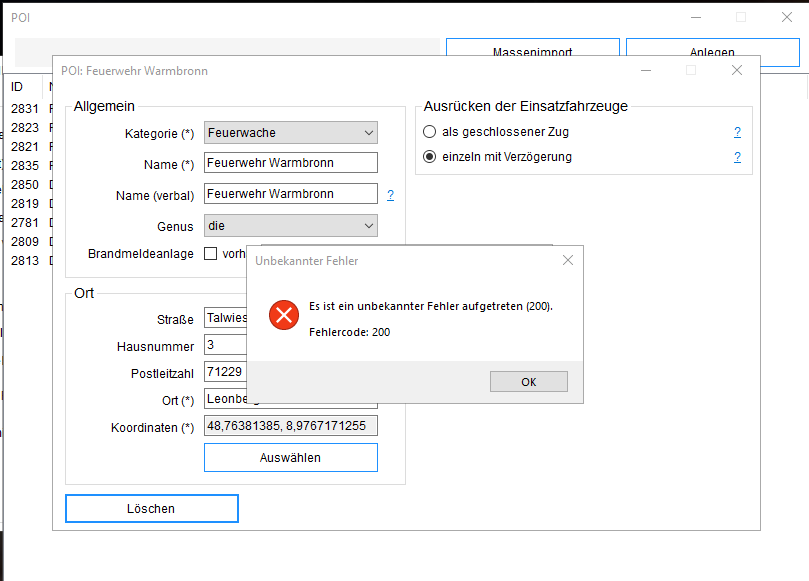Minimize the 'POI: Feuerwehr Warmbronn' window
809x581 pixels.
click(x=646, y=70)
